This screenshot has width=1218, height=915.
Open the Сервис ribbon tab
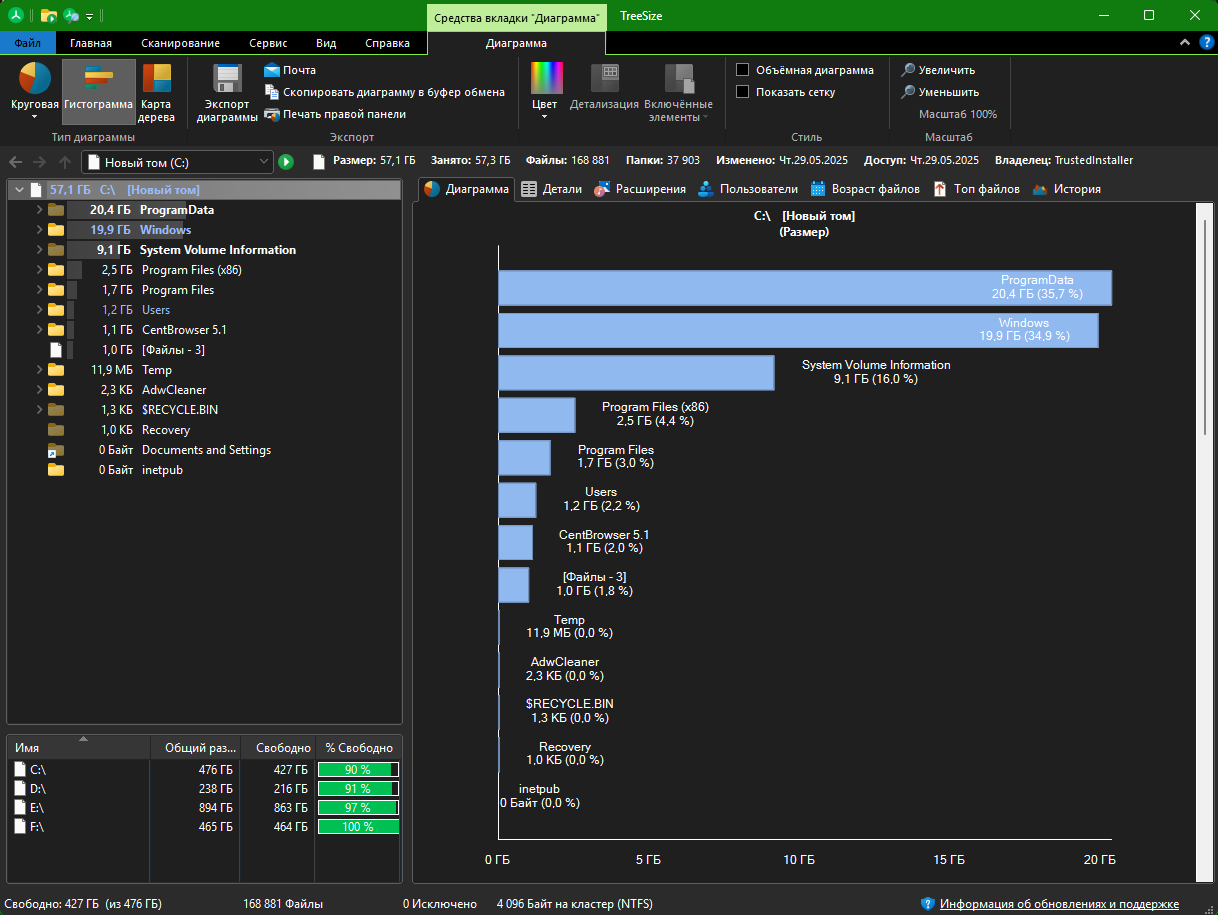tap(268, 43)
